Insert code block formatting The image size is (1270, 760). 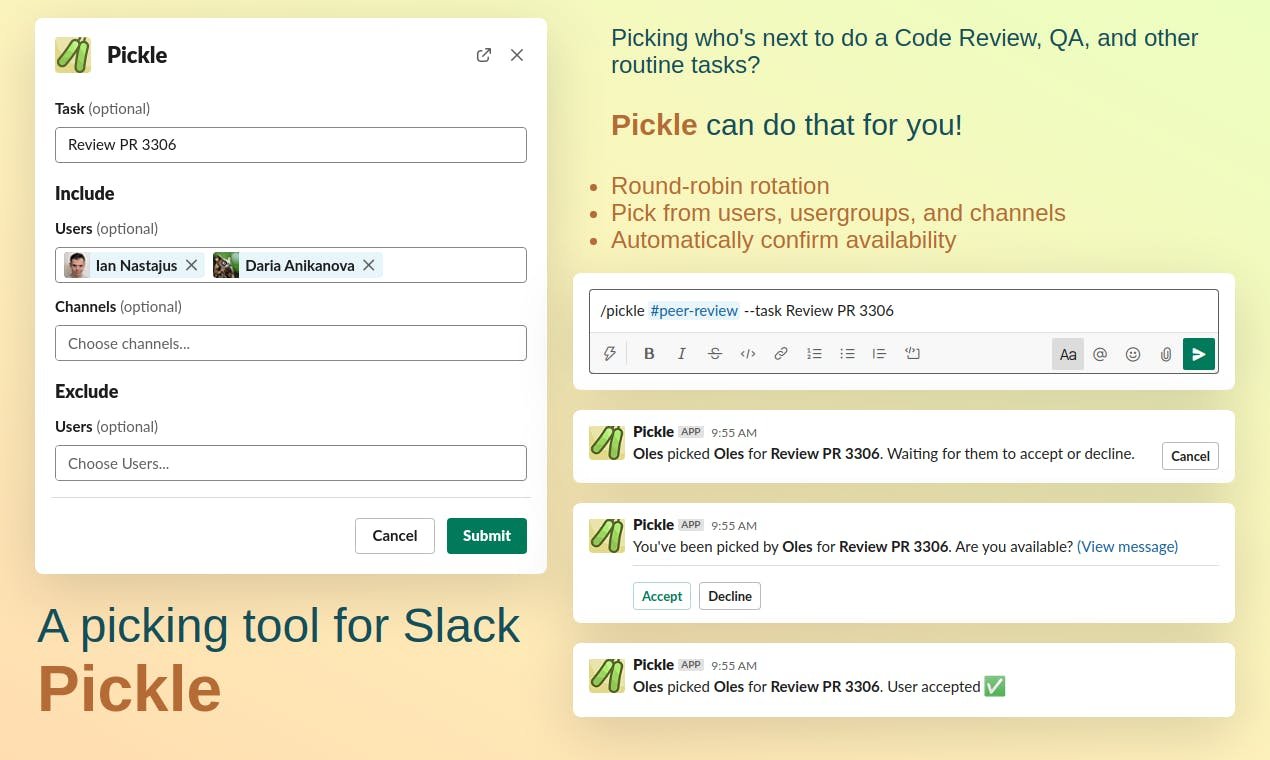point(912,354)
